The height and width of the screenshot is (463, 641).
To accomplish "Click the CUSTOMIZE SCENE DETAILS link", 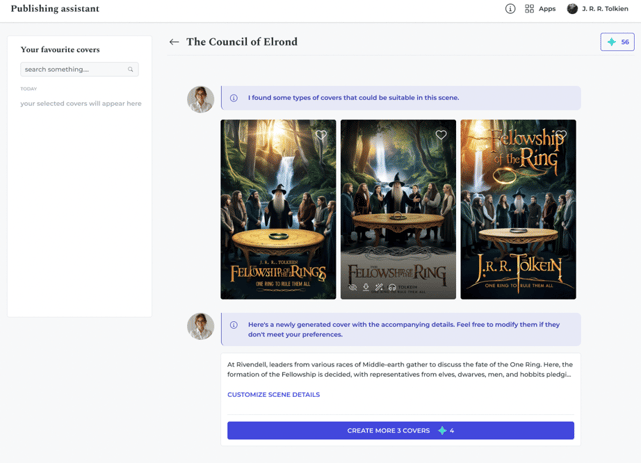I will pyautogui.click(x=273, y=394).
